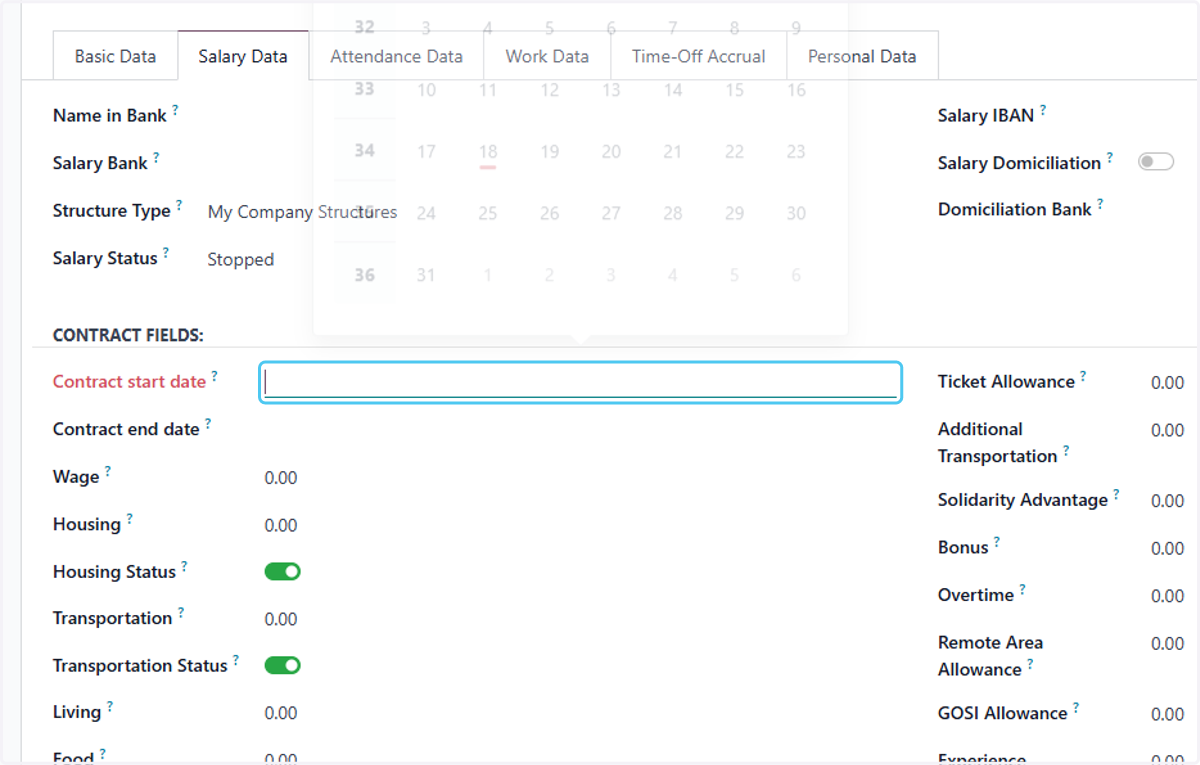Choose the underlined day 18 in calendar
This screenshot has width=1200, height=765.
488,152
